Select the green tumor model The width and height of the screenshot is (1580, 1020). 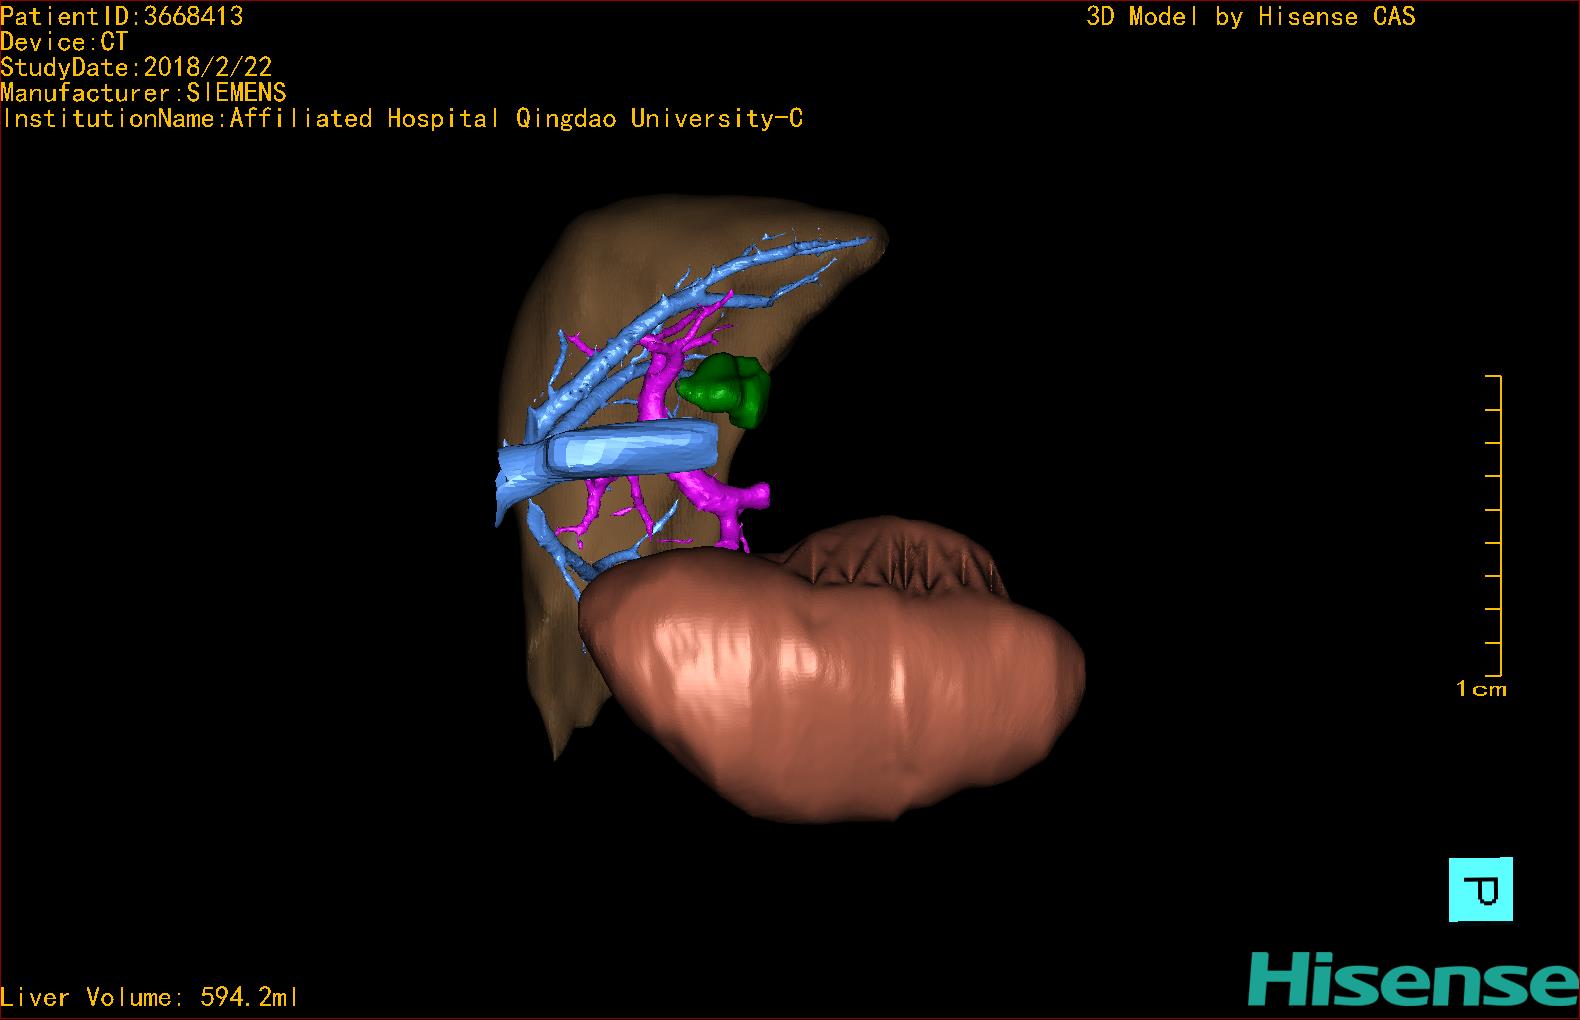[725, 390]
